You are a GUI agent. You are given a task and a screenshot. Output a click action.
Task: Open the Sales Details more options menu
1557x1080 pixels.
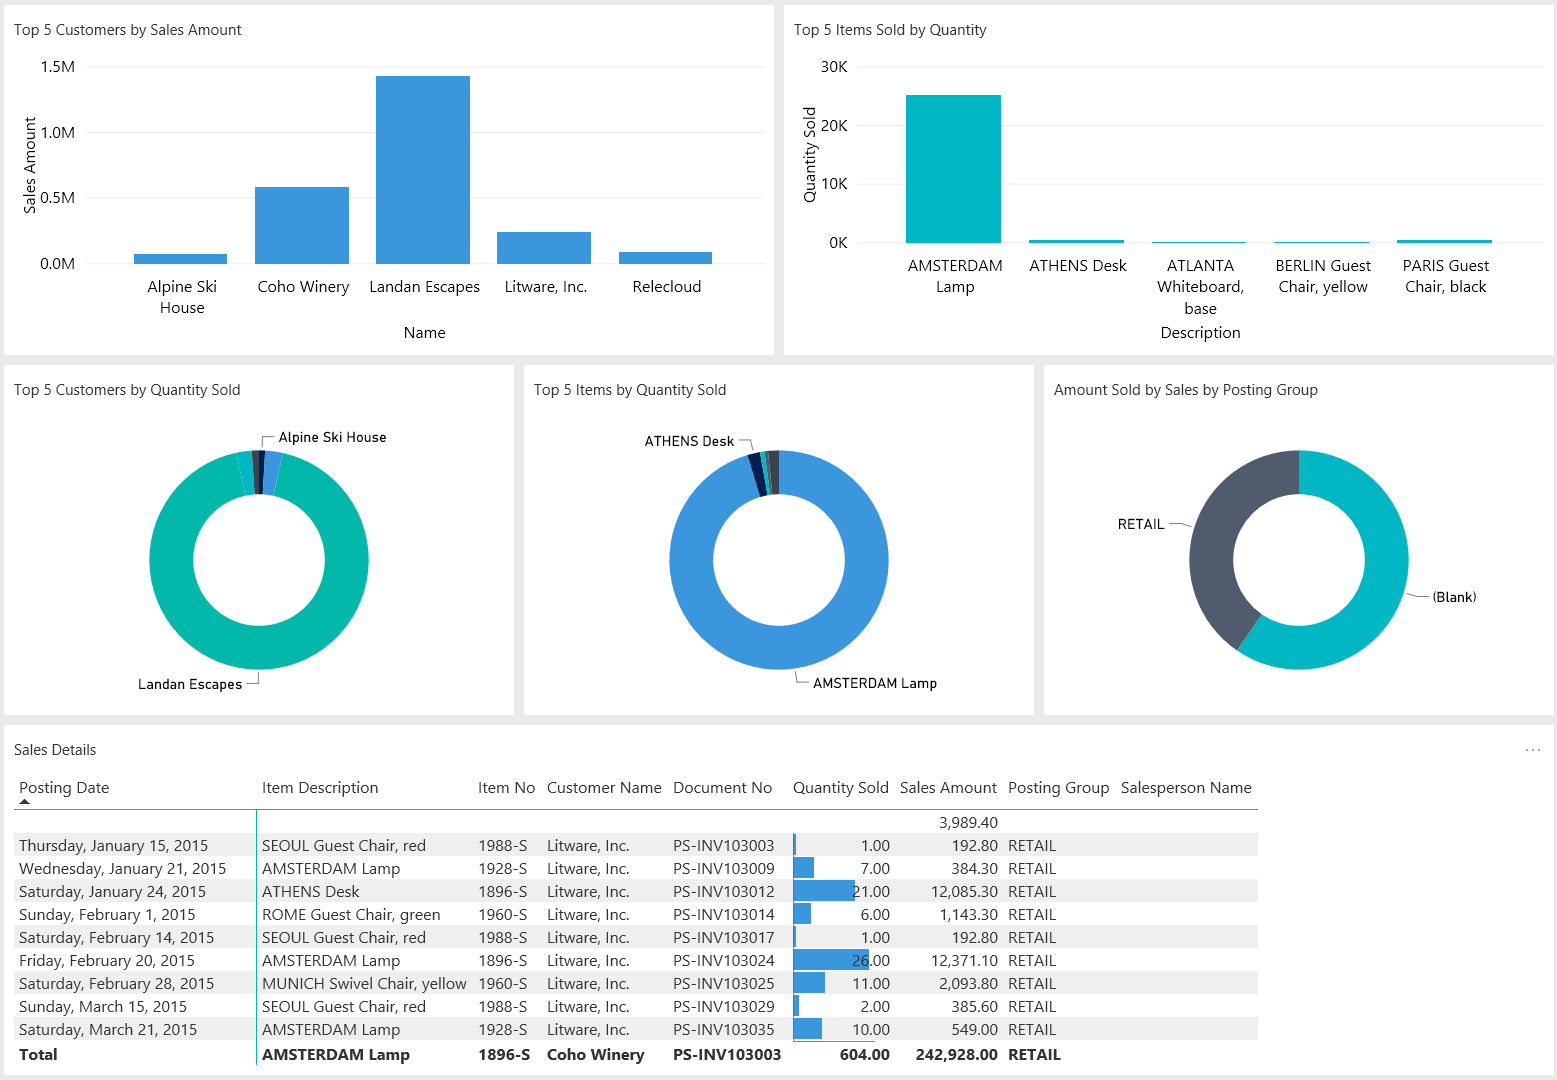[x=1533, y=749]
